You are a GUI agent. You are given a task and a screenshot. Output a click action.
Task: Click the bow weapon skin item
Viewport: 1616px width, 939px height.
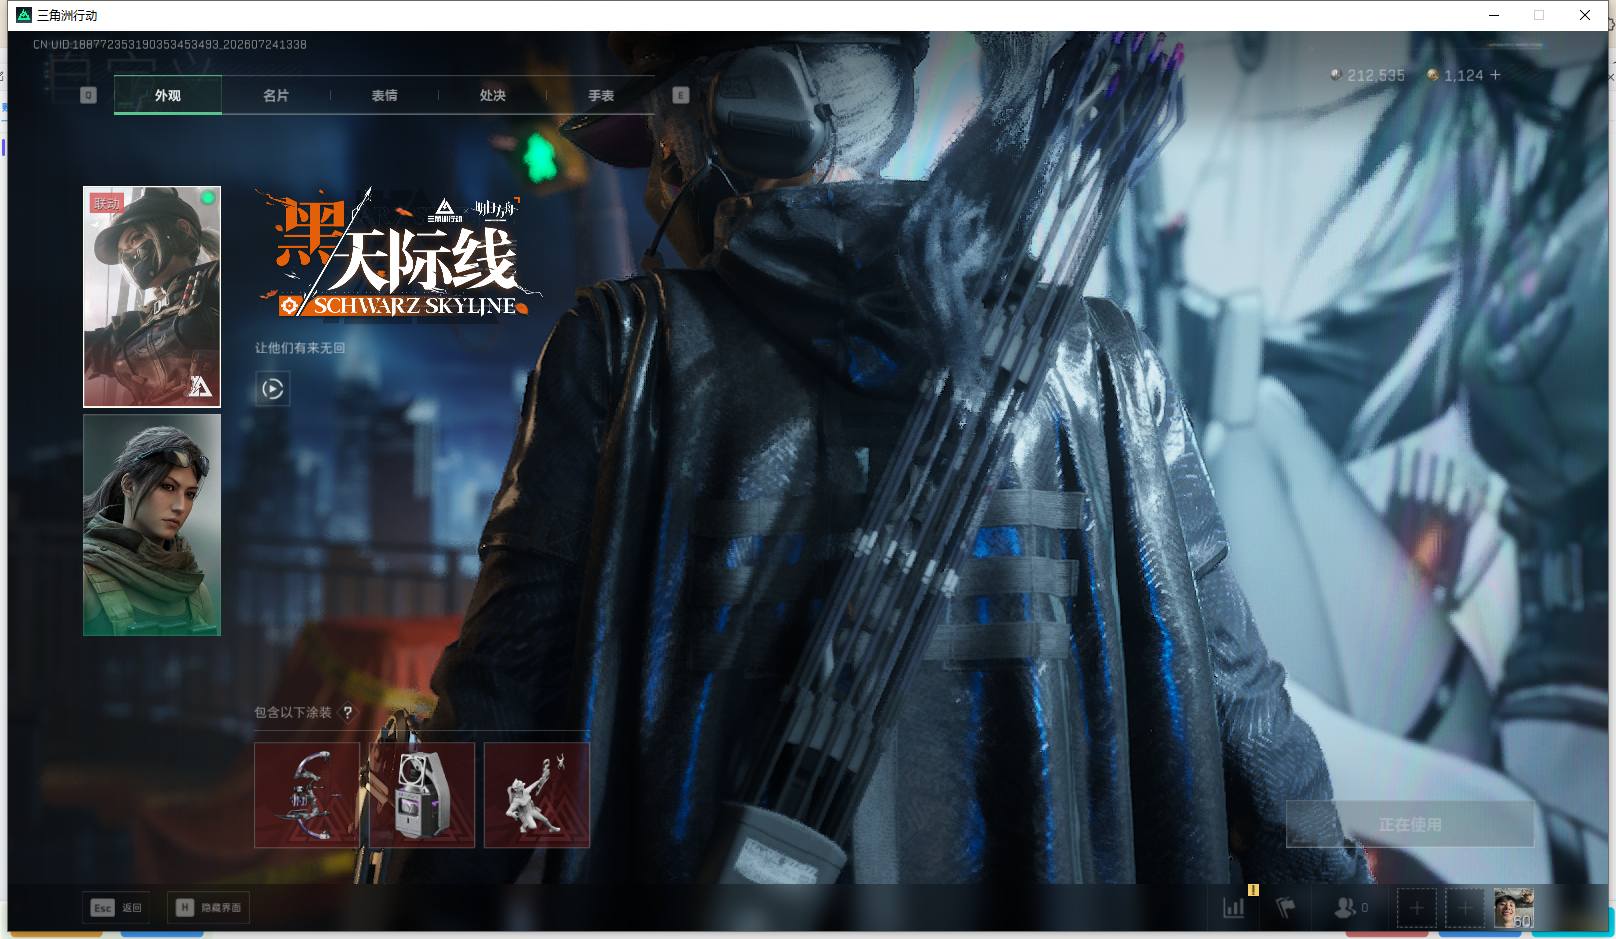tap(307, 795)
